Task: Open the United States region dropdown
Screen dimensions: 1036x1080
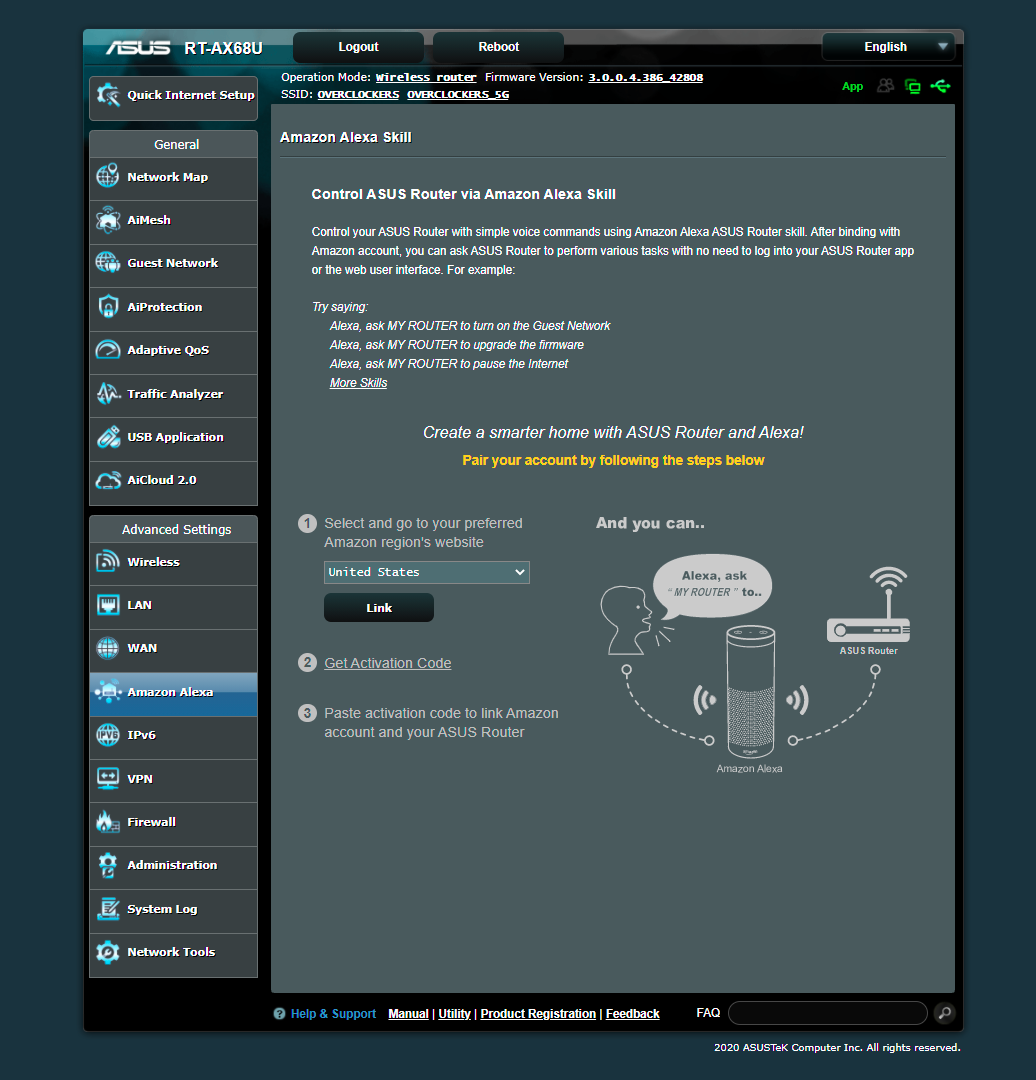Action: [426, 572]
